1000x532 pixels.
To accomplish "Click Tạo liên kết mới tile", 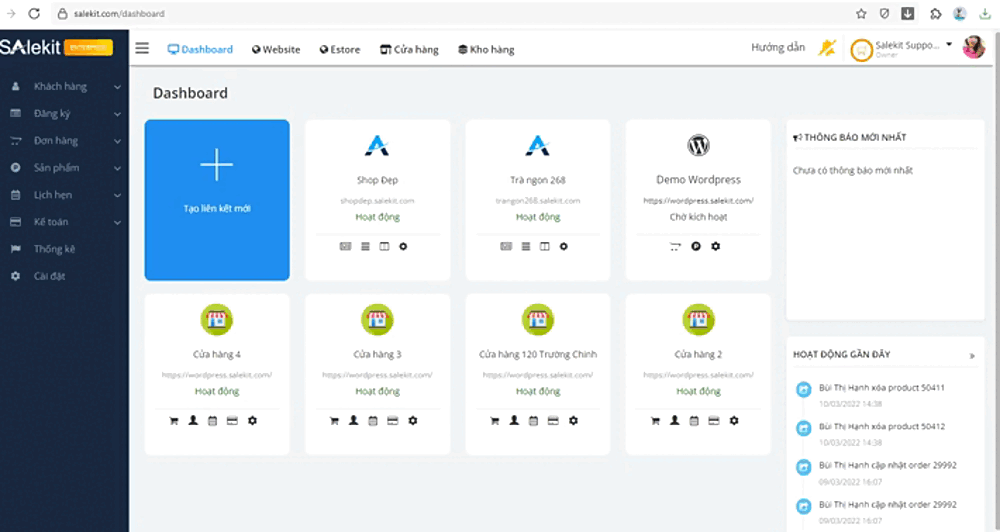I will pyautogui.click(x=217, y=200).
